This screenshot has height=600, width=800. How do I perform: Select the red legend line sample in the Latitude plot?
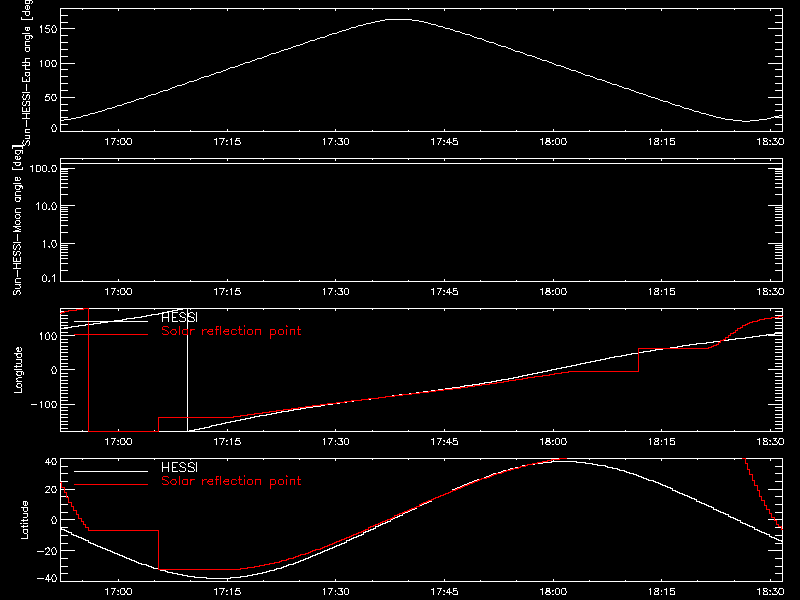click(x=111, y=485)
